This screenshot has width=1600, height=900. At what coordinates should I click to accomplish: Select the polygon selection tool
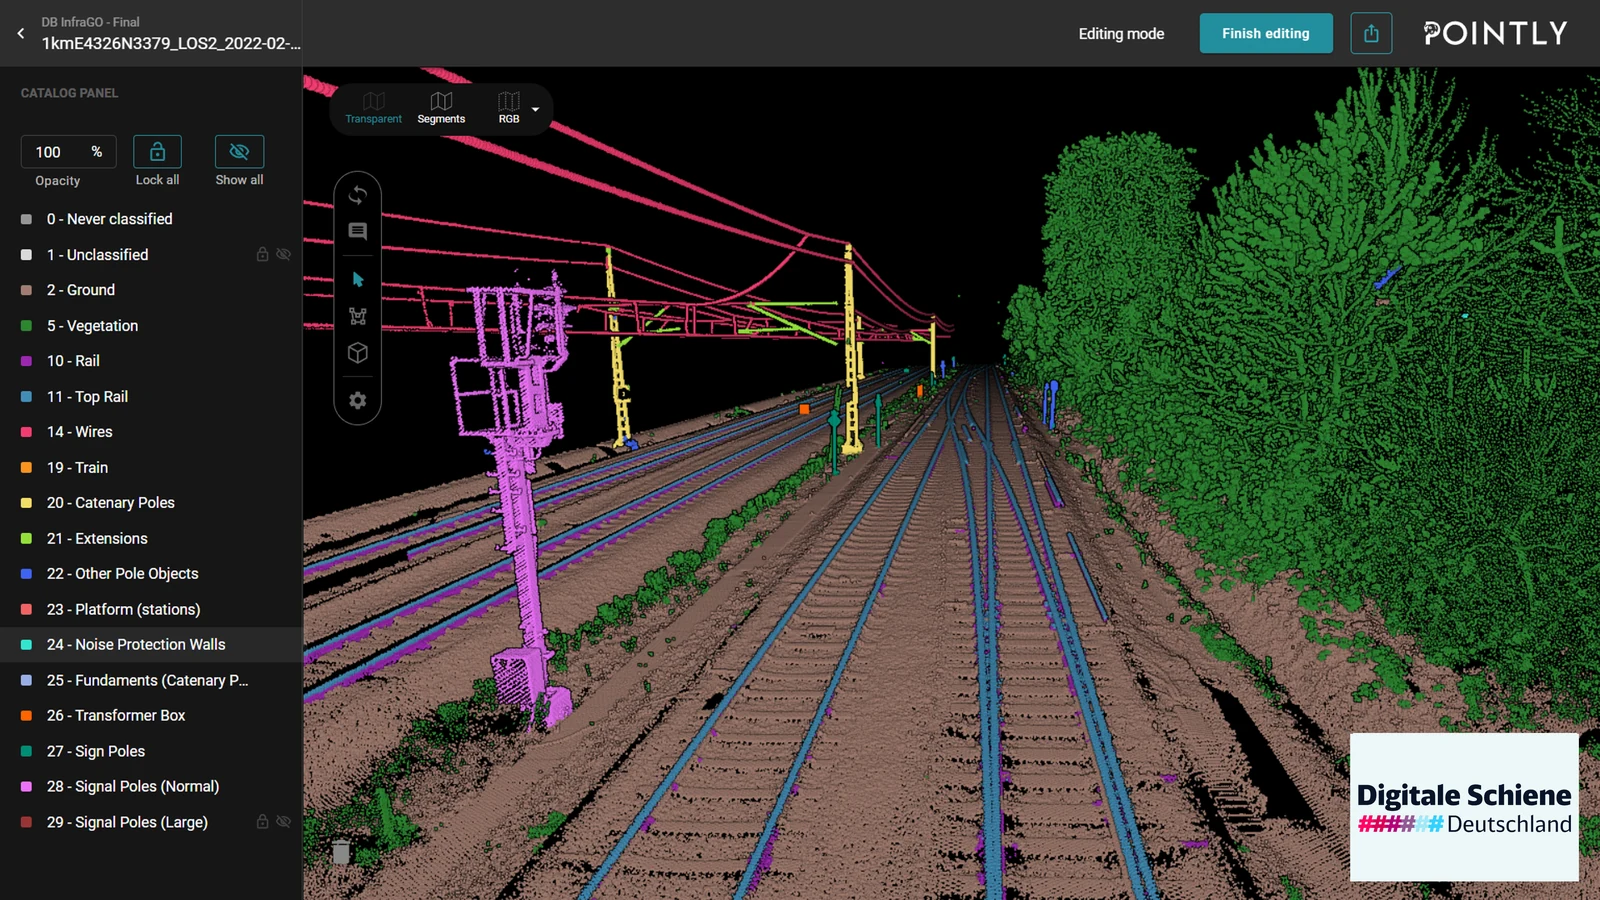(x=357, y=316)
